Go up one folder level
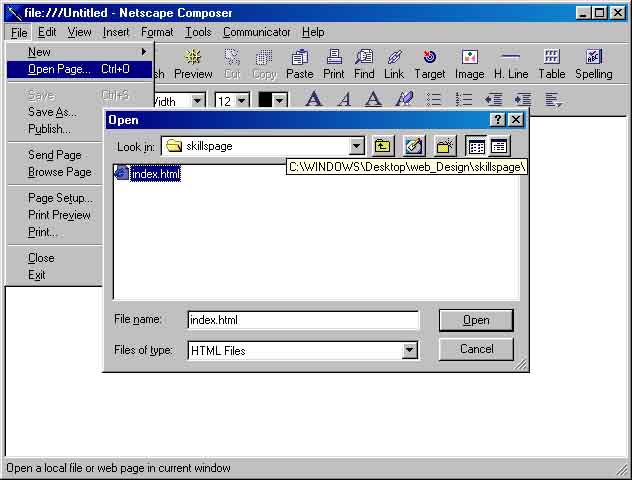This screenshot has height=480, width=632. [x=383, y=146]
